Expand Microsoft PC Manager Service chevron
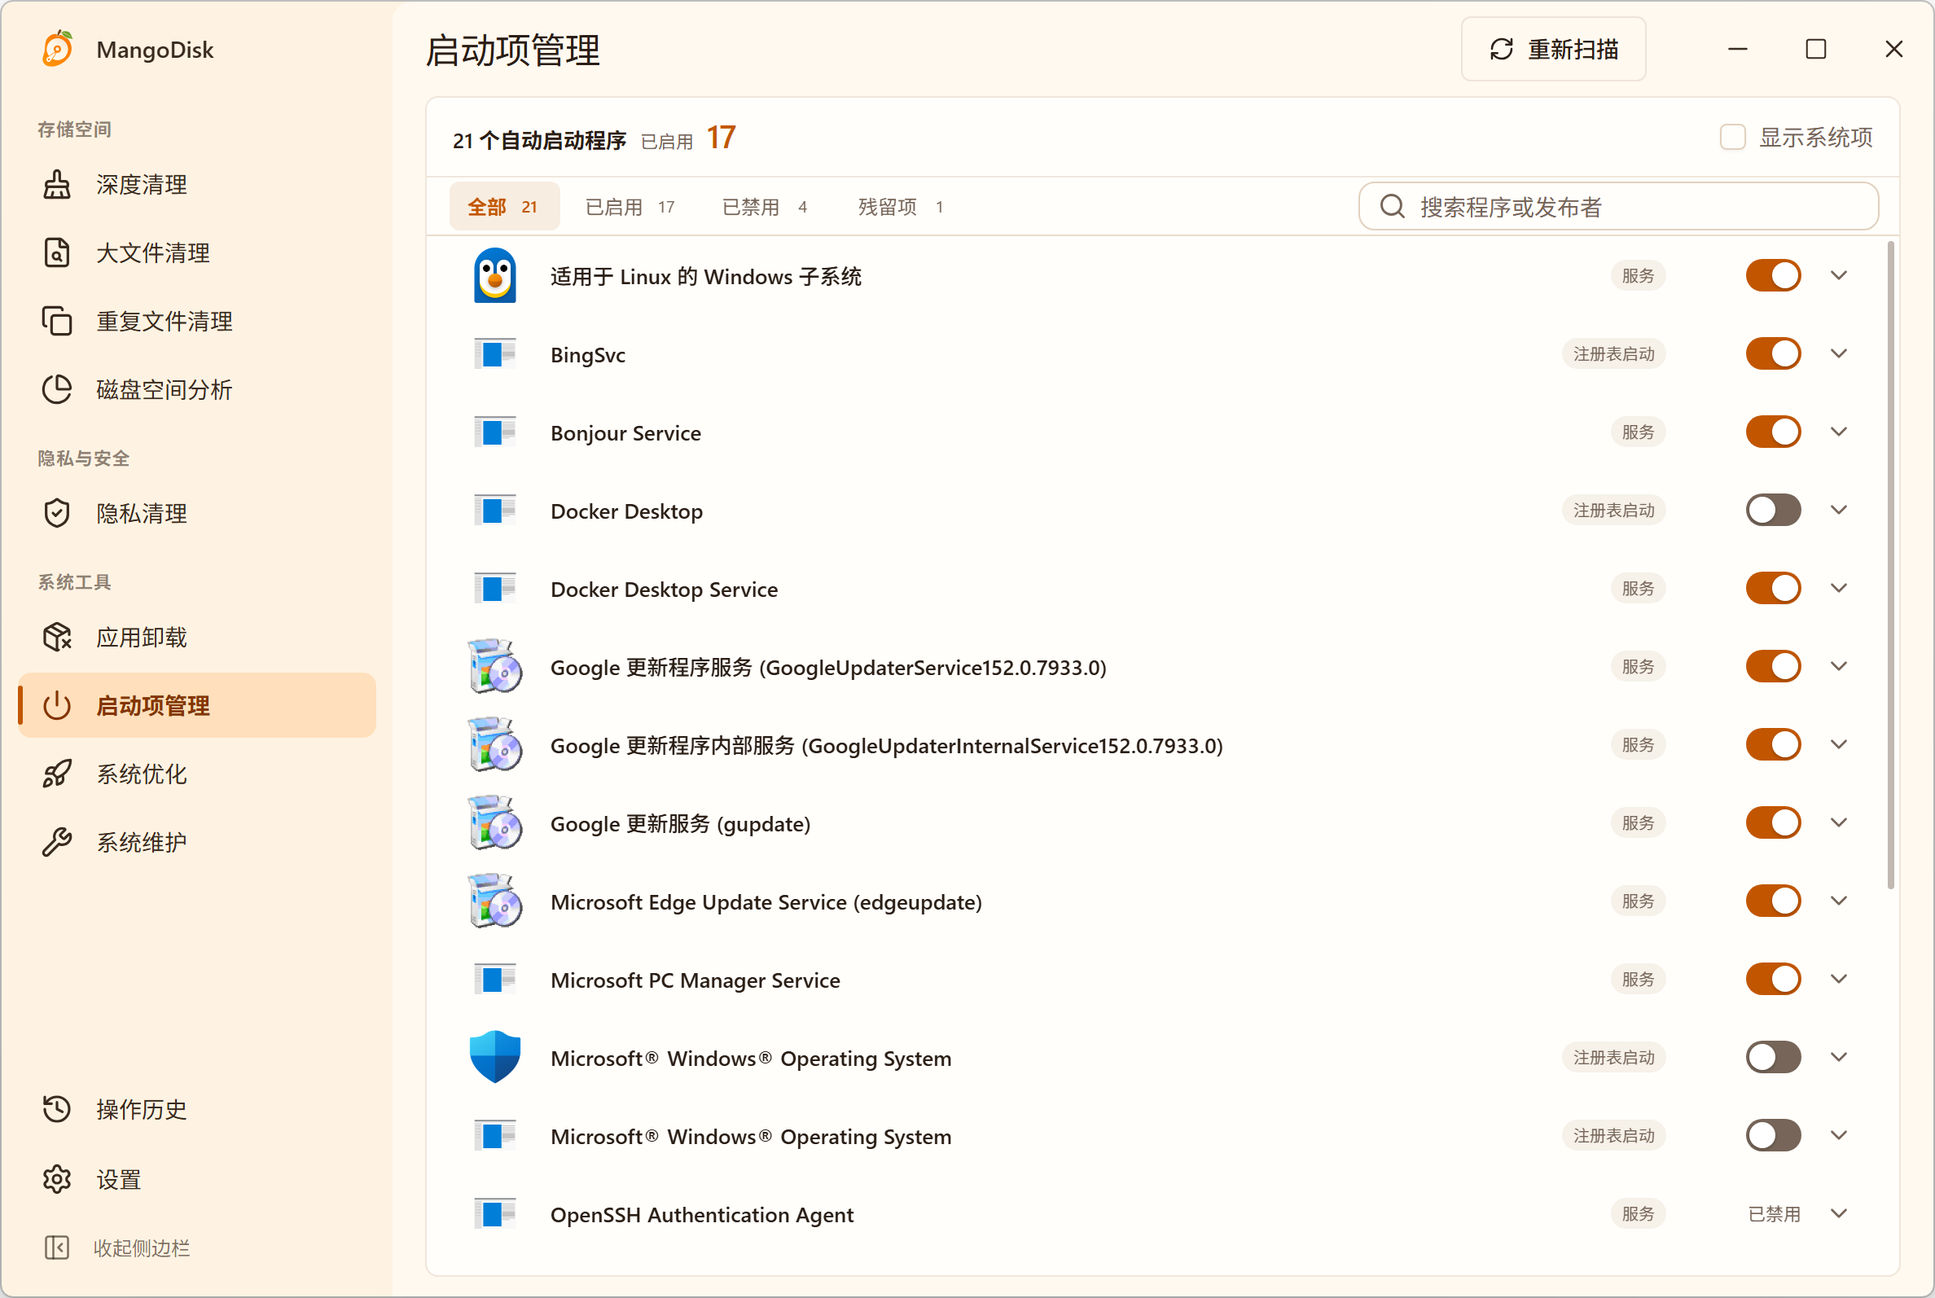Viewport: 1935px width, 1298px height. point(1838,978)
